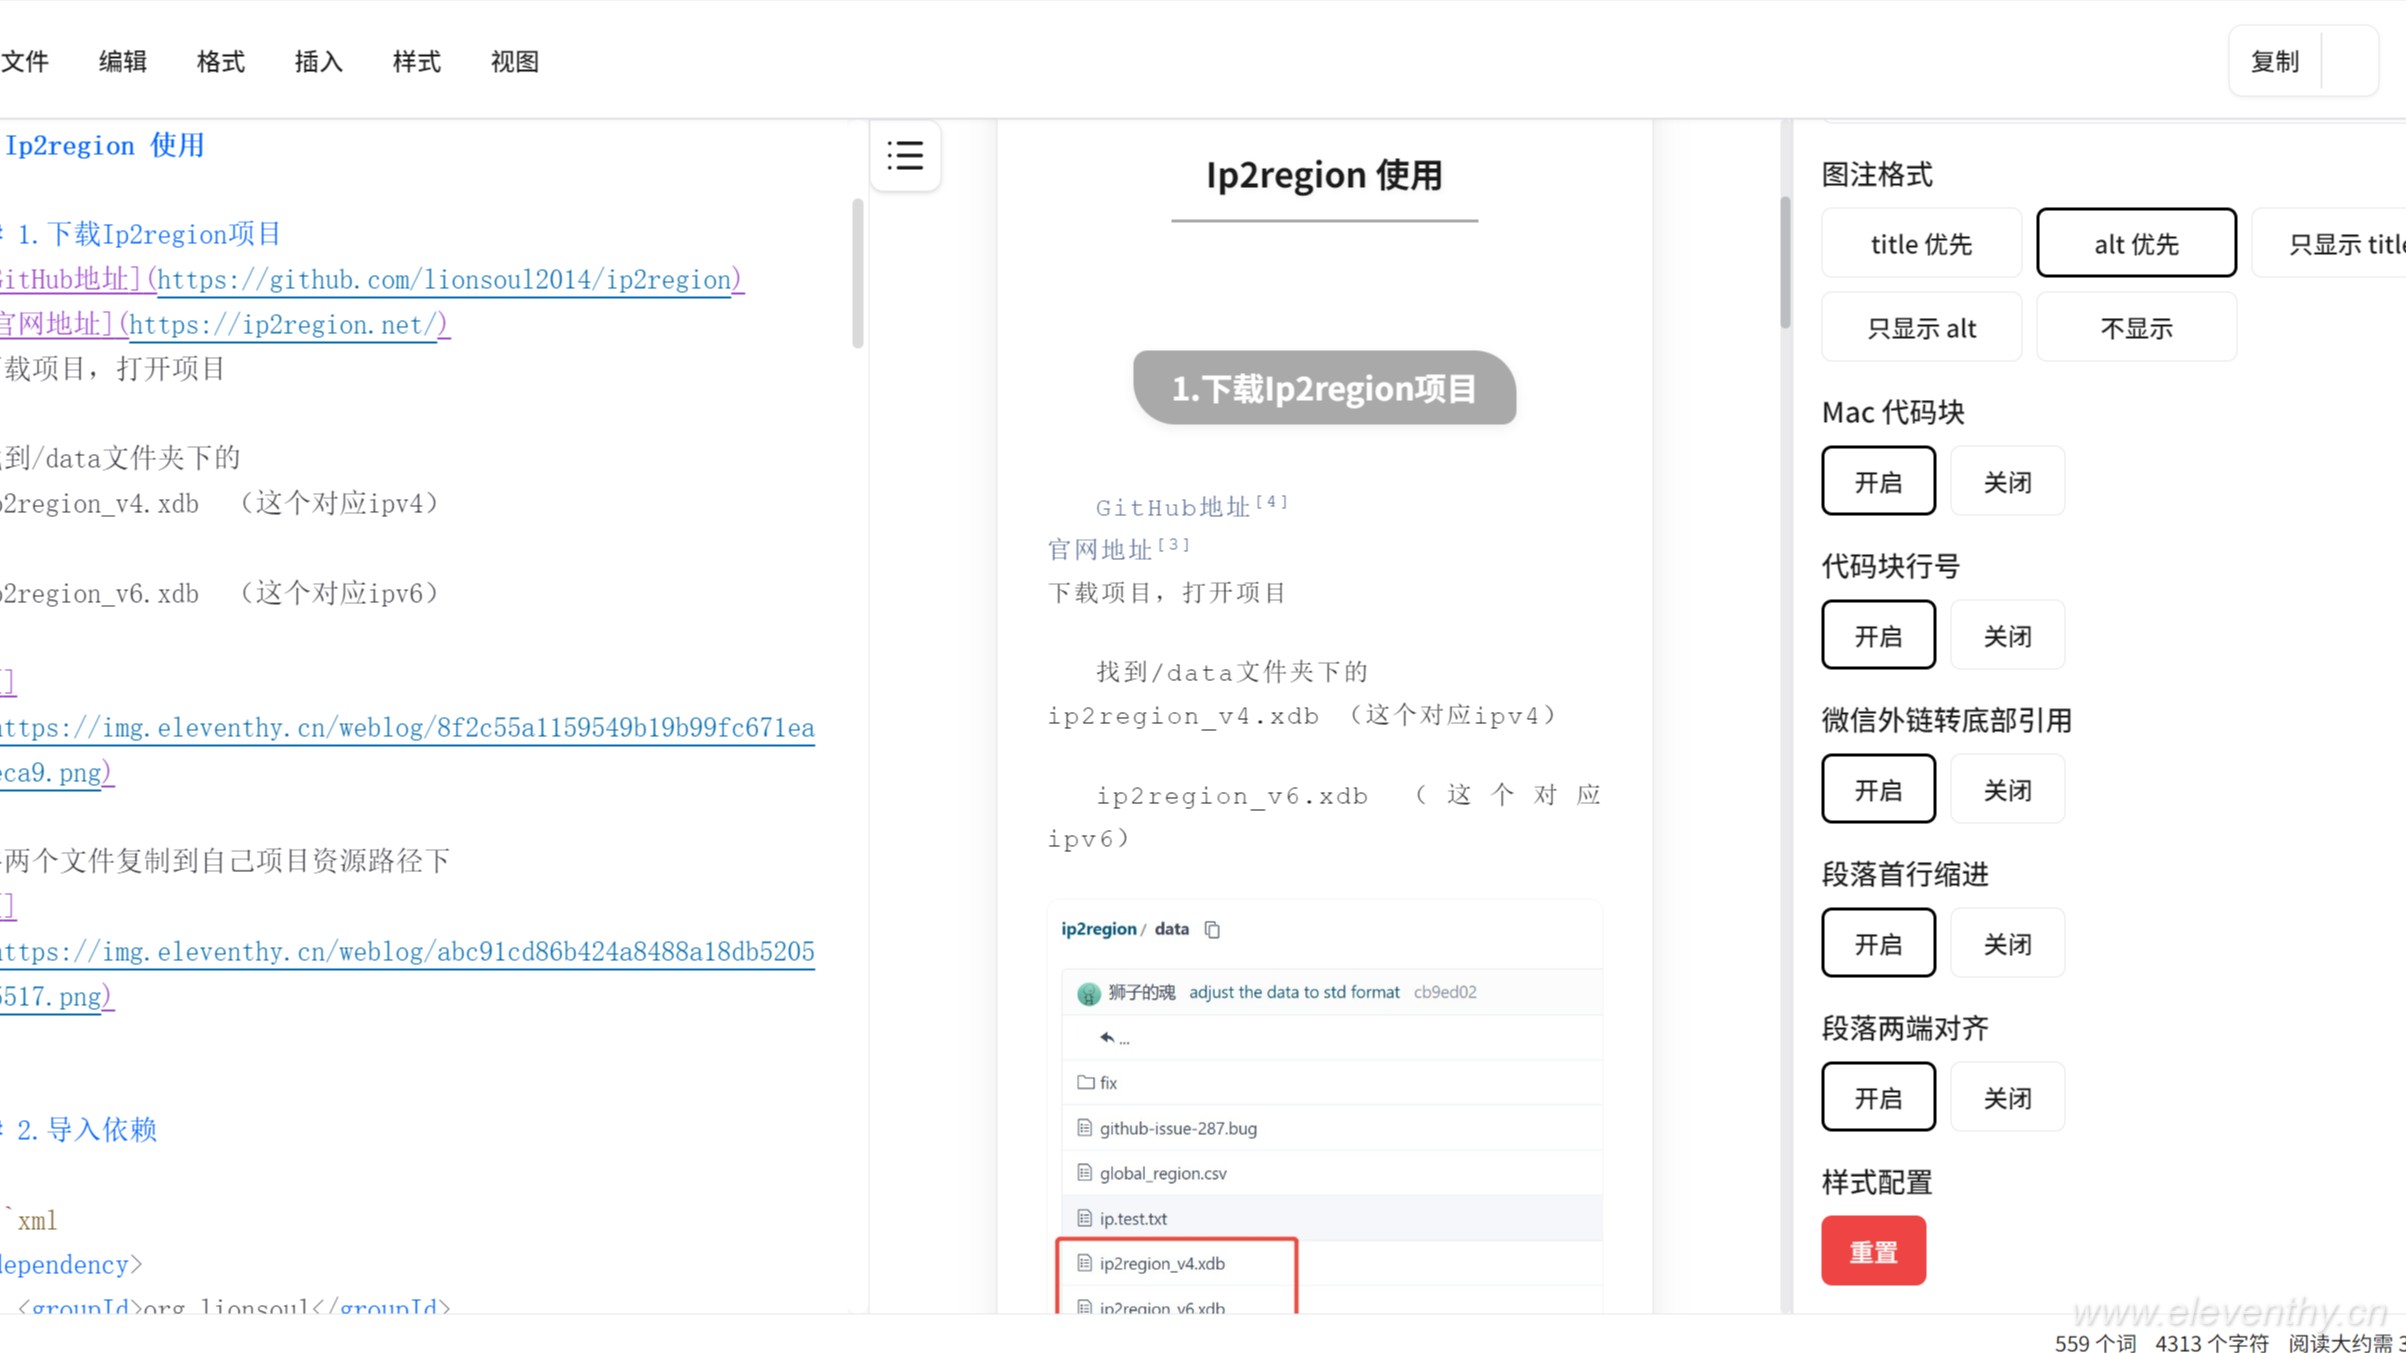Image resolution: width=2406 pixels, height=1353 pixels.
Task: Select the 只显示 alt caption option
Action: (x=1921, y=327)
